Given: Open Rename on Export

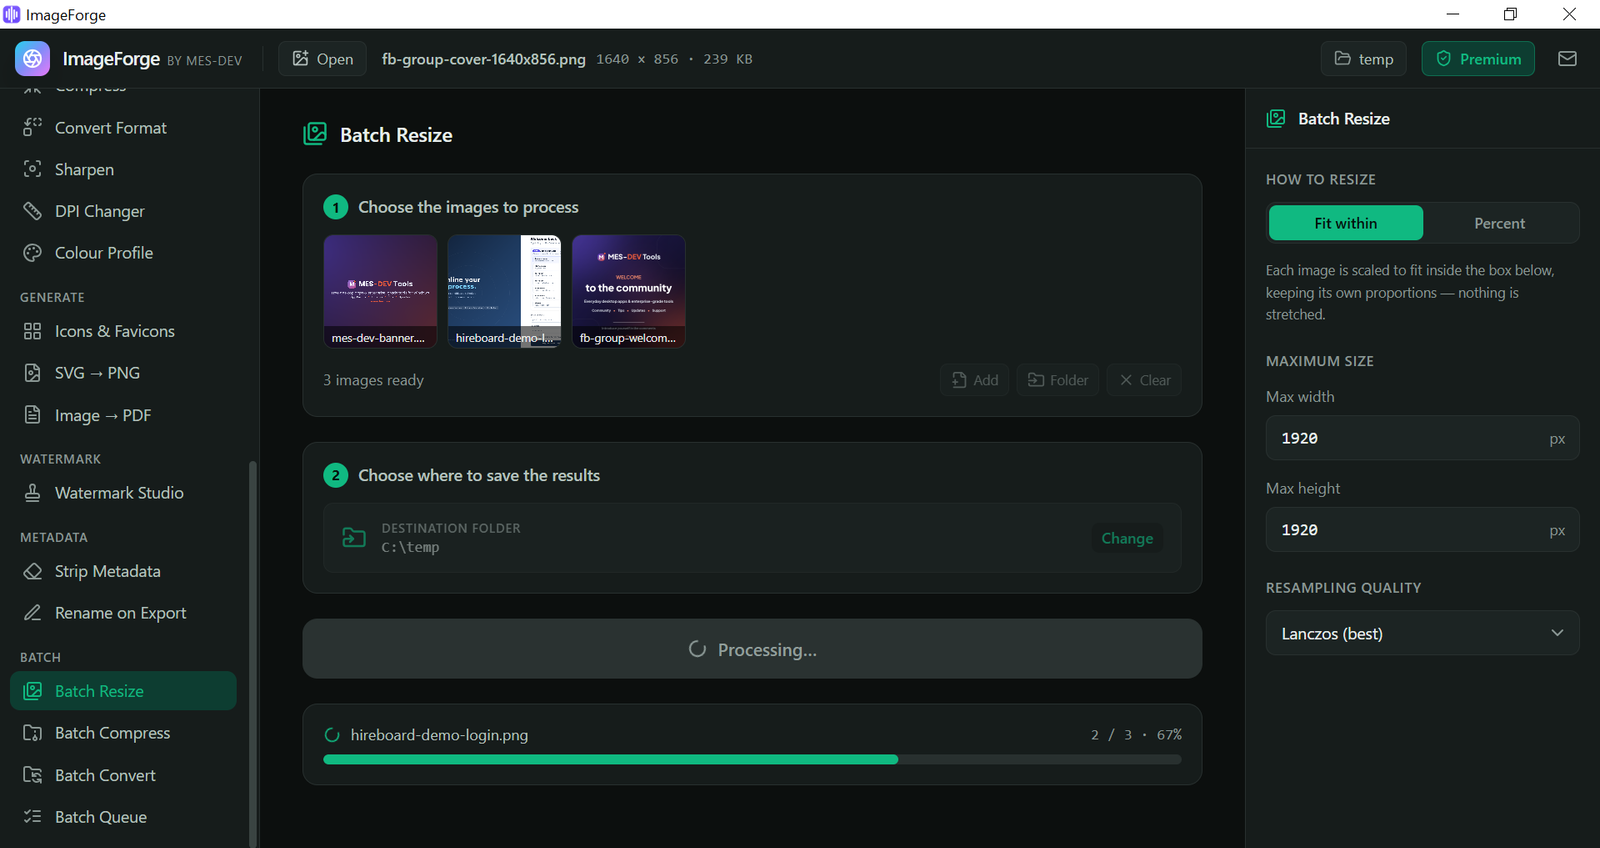Looking at the screenshot, I should pyautogui.click(x=123, y=613).
